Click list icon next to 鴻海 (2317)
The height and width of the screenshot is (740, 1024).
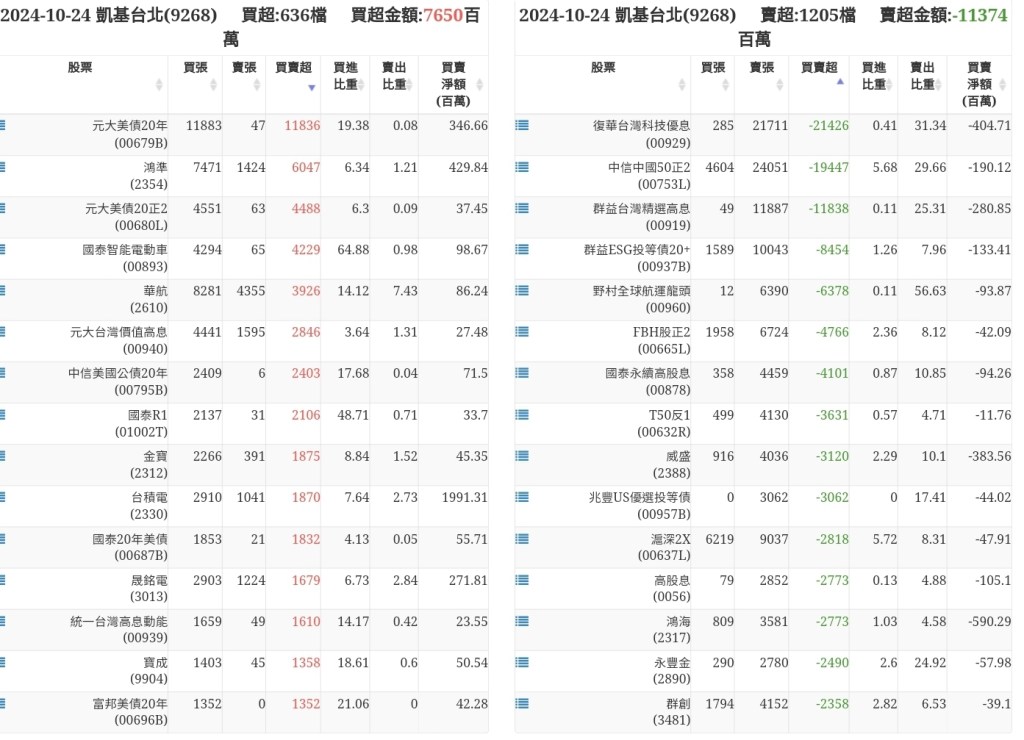[522, 621]
